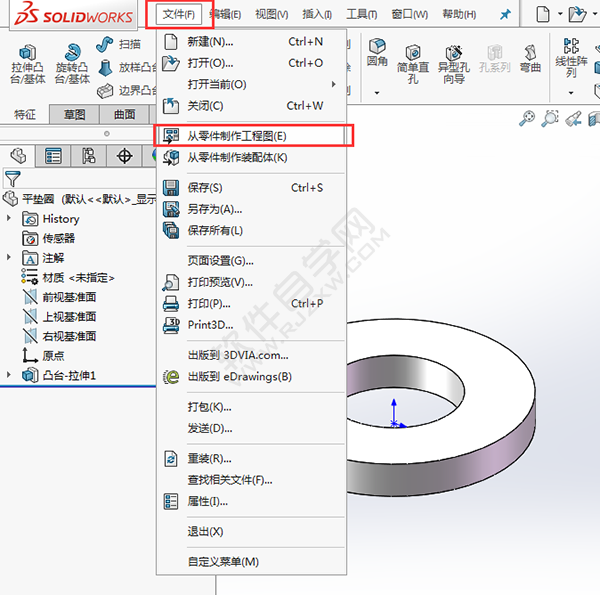Click the Properties (属性) icon in the File menu

pyautogui.click(x=171, y=501)
